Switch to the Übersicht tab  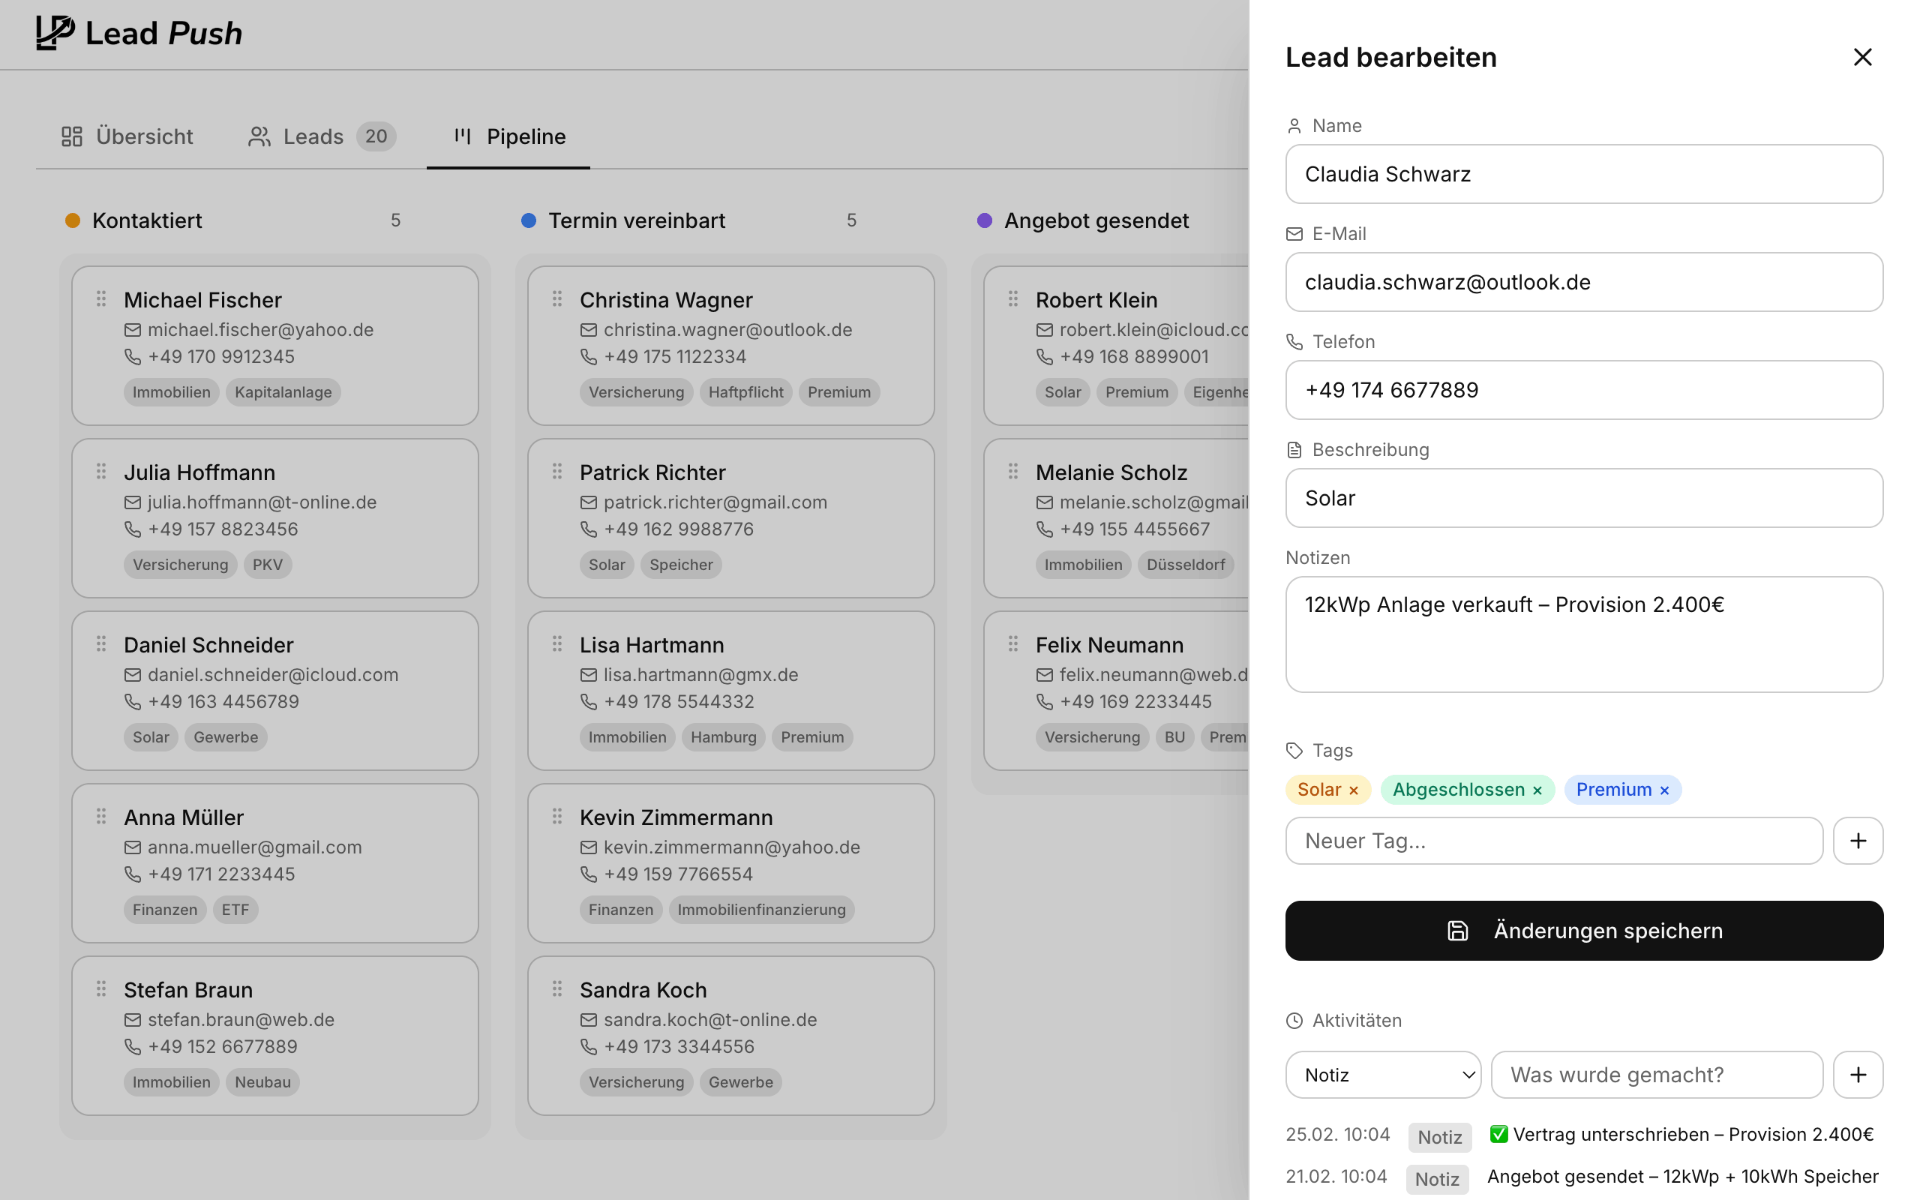point(128,137)
